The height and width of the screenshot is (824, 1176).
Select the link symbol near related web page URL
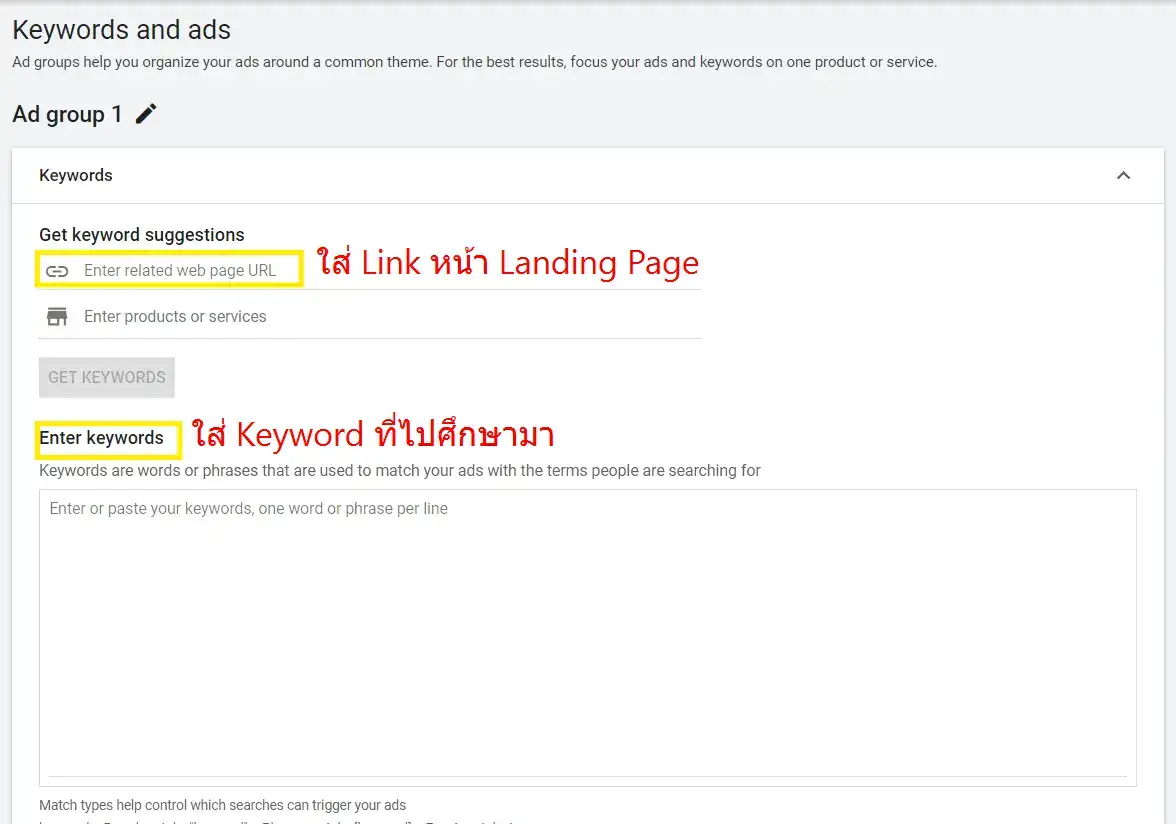(x=57, y=270)
